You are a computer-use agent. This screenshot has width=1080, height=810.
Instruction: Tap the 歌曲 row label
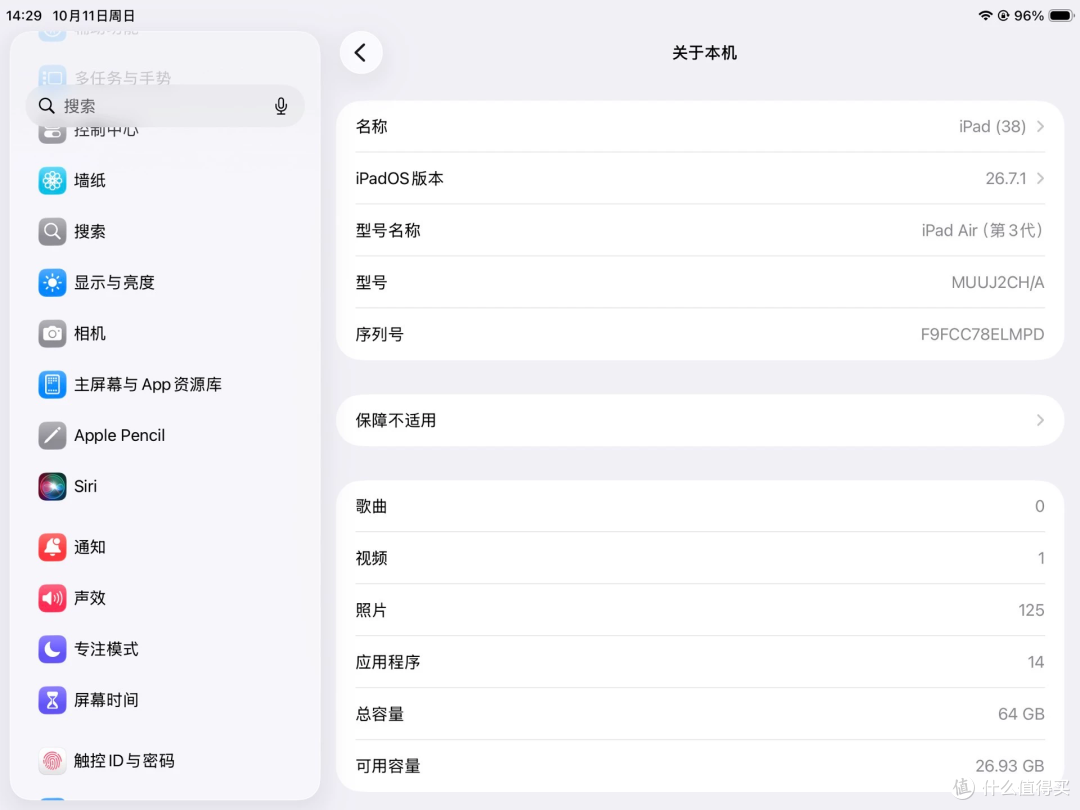coord(371,506)
